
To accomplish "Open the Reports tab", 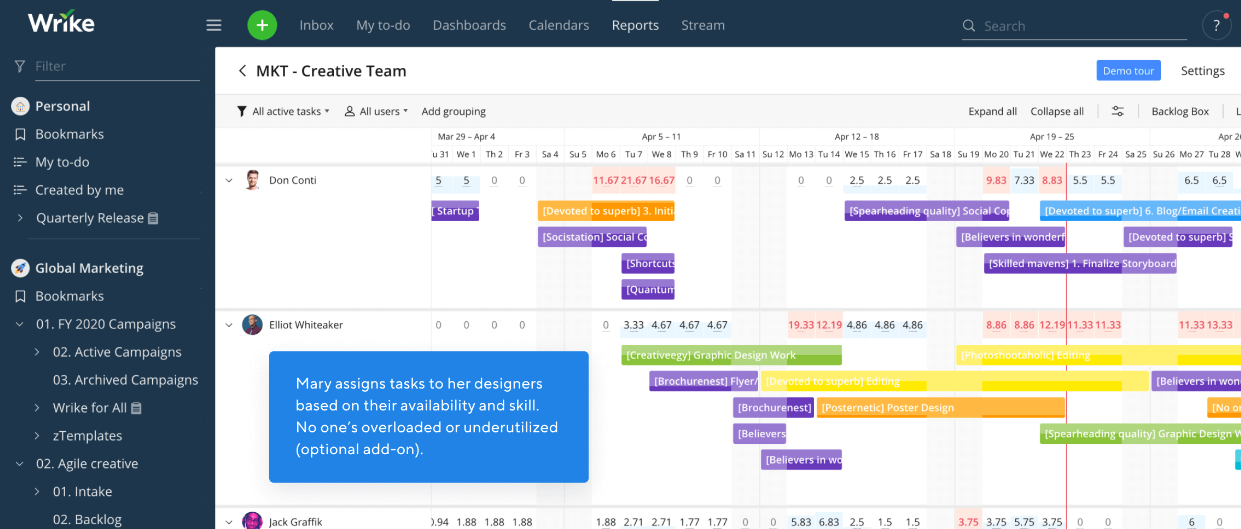I will pyautogui.click(x=635, y=25).
